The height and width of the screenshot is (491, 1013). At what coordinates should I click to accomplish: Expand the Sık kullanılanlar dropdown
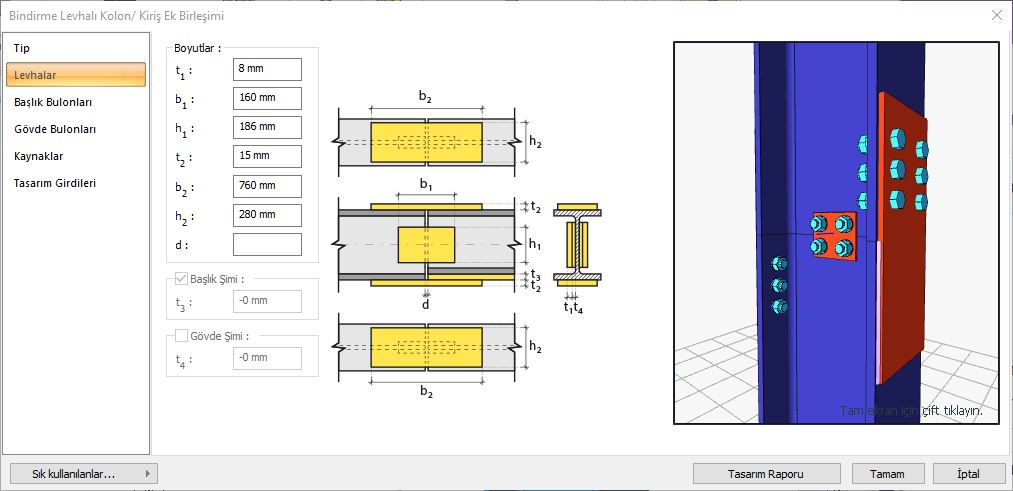tap(81, 474)
